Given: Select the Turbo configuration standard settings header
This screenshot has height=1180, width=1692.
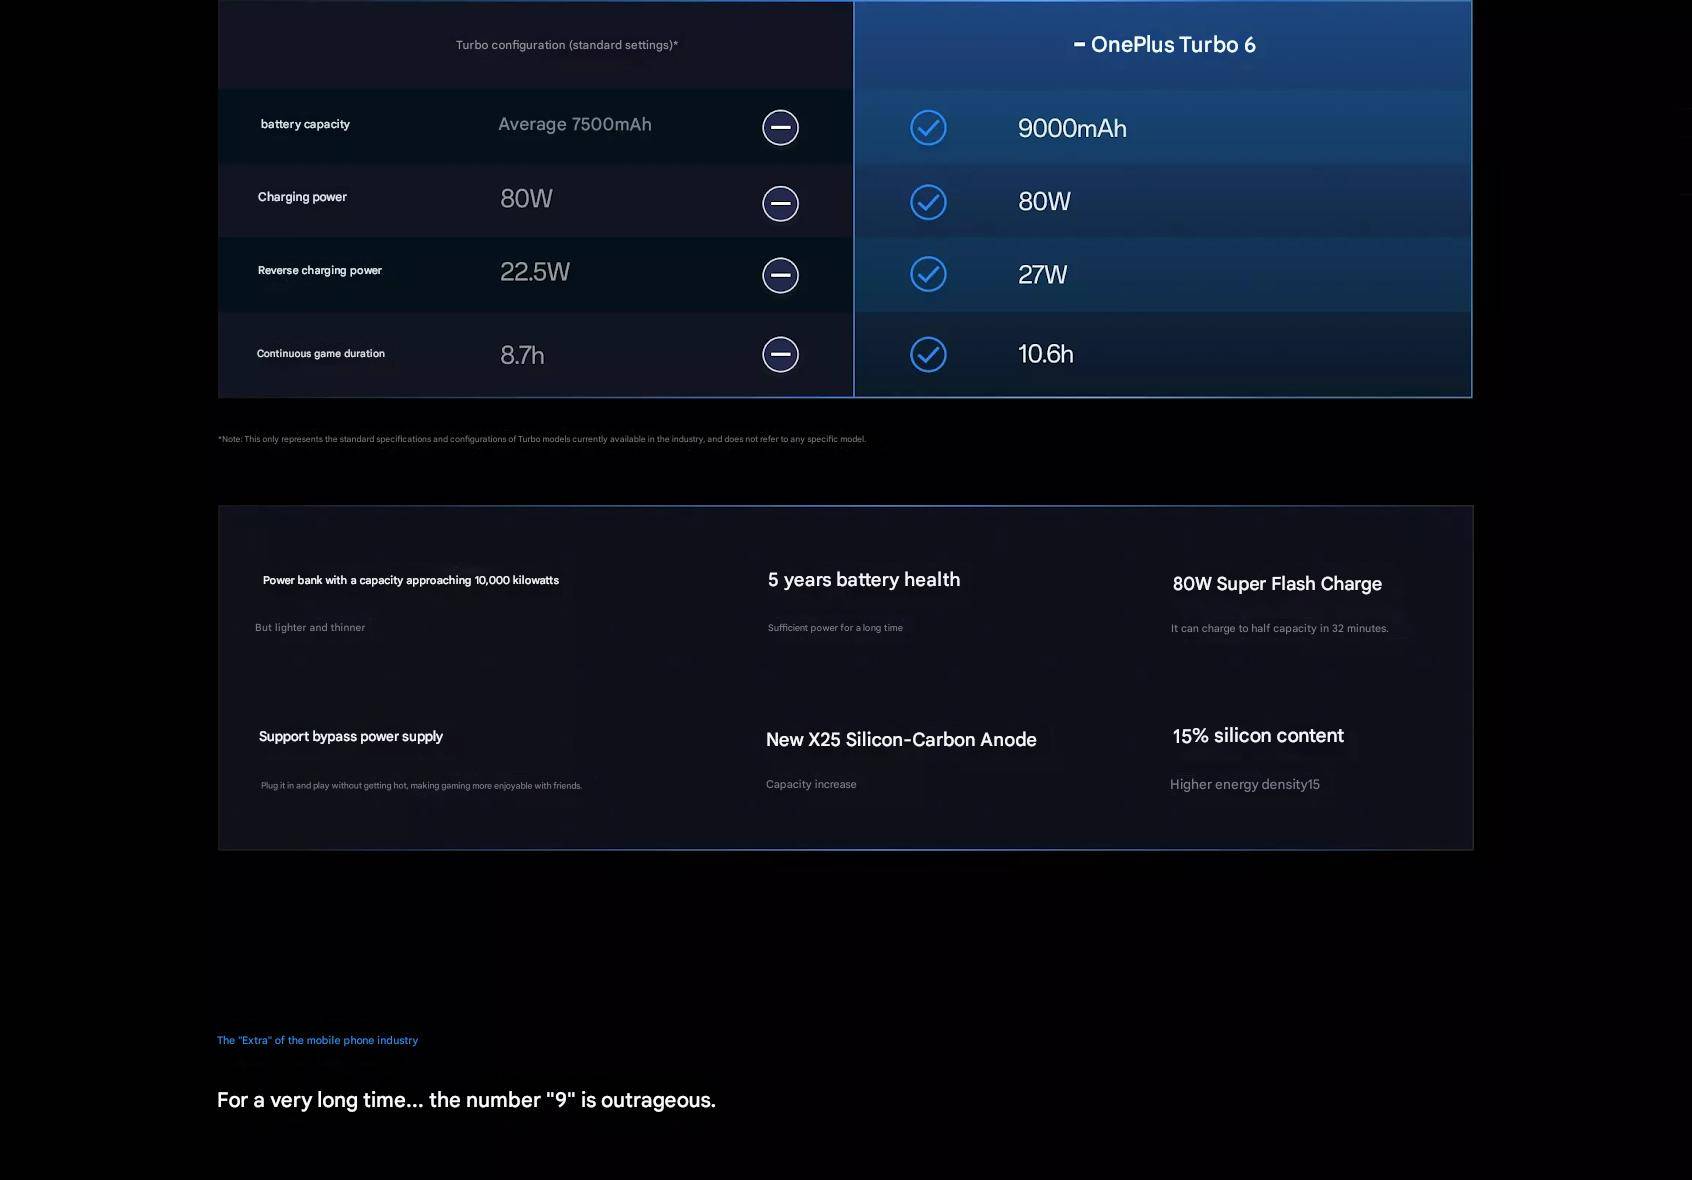Looking at the screenshot, I should (x=566, y=45).
